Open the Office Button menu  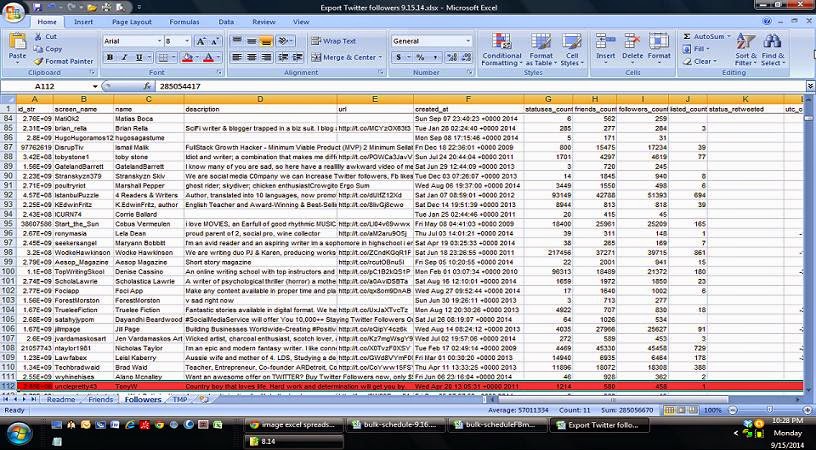14,11
